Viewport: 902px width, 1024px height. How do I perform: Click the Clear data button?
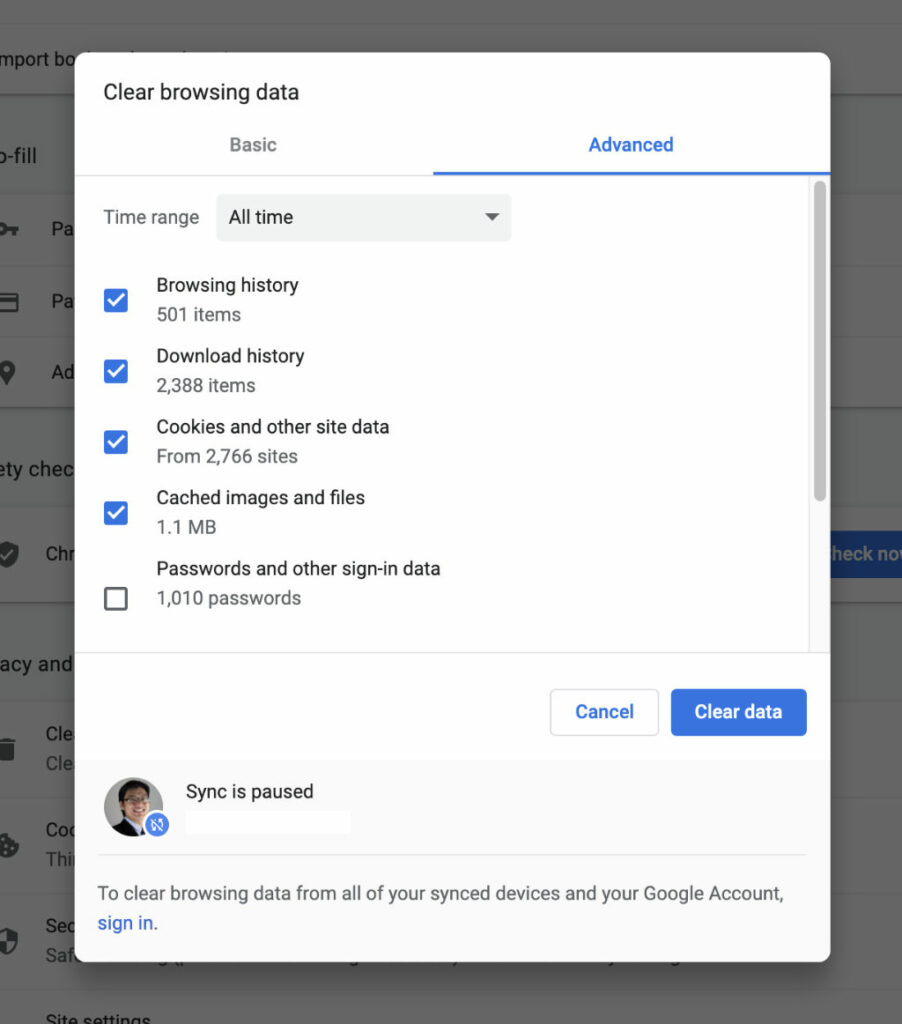coord(738,712)
